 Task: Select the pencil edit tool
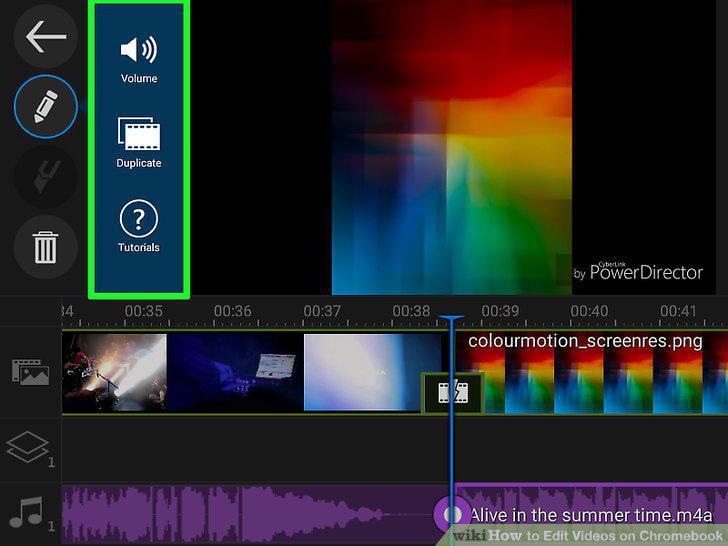point(46,106)
